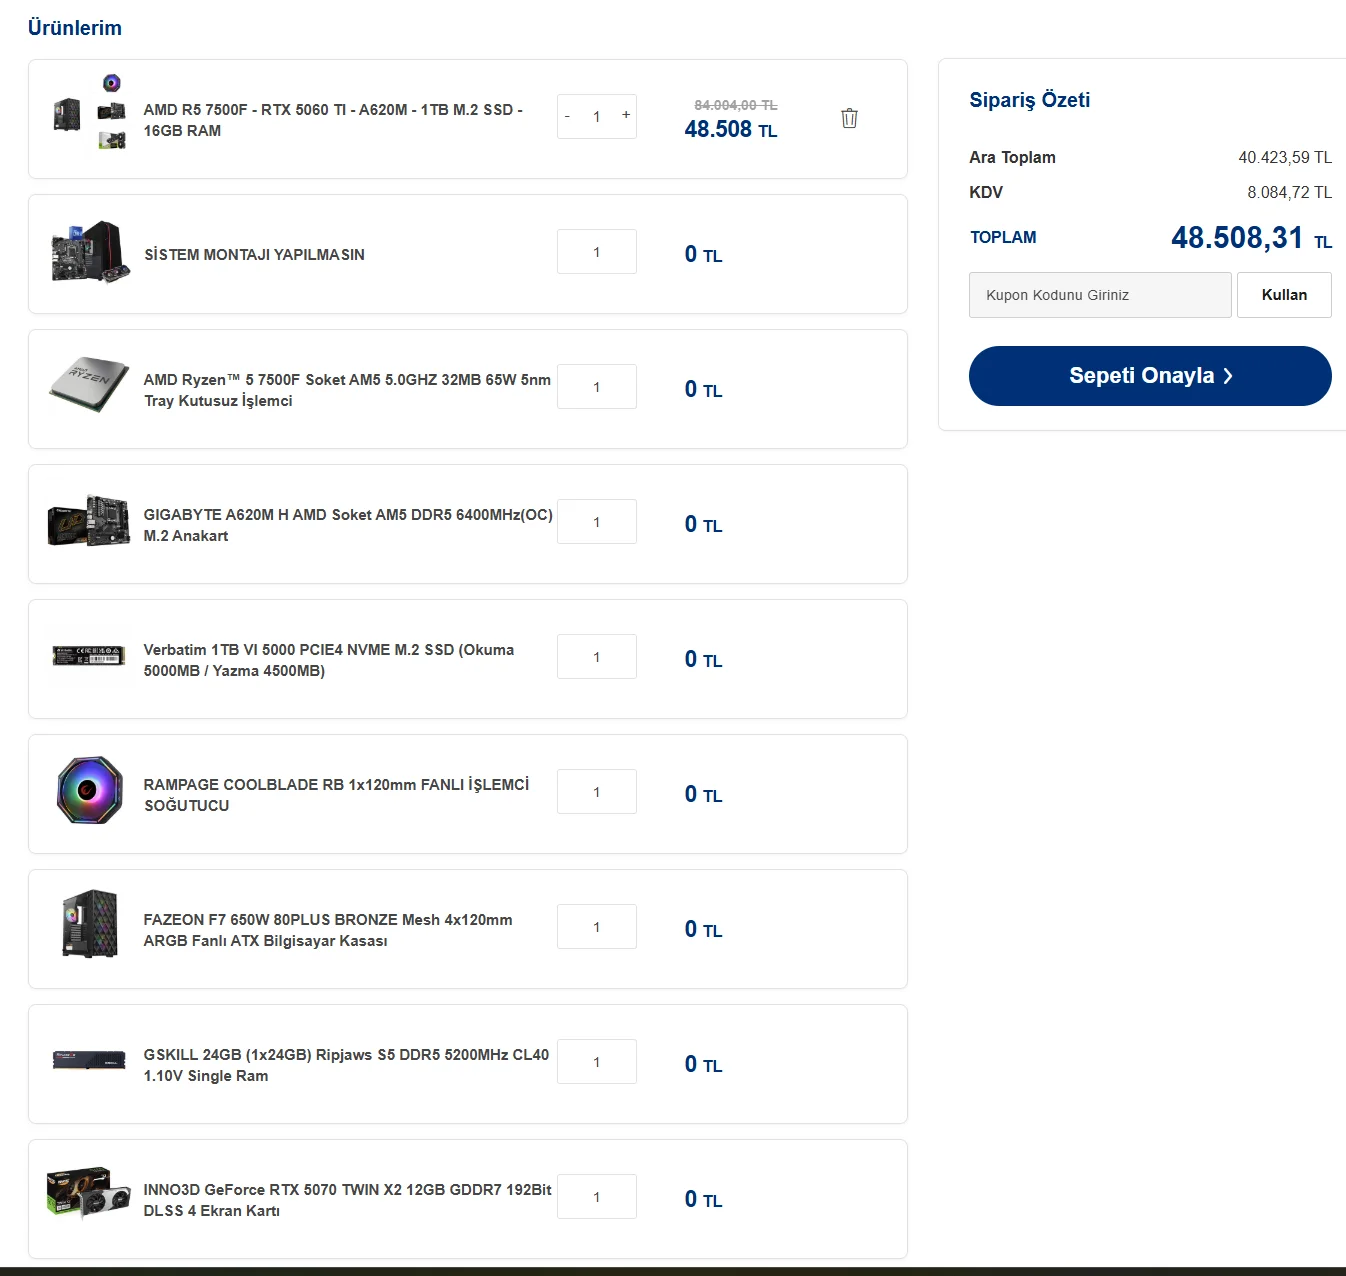Click the 48.508 TL bundle price
The height and width of the screenshot is (1276, 1346).
click(731, 130)
